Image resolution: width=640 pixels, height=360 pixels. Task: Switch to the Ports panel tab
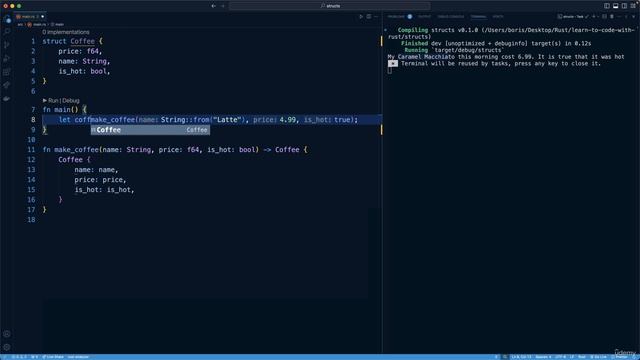click(x=498, y=17)
